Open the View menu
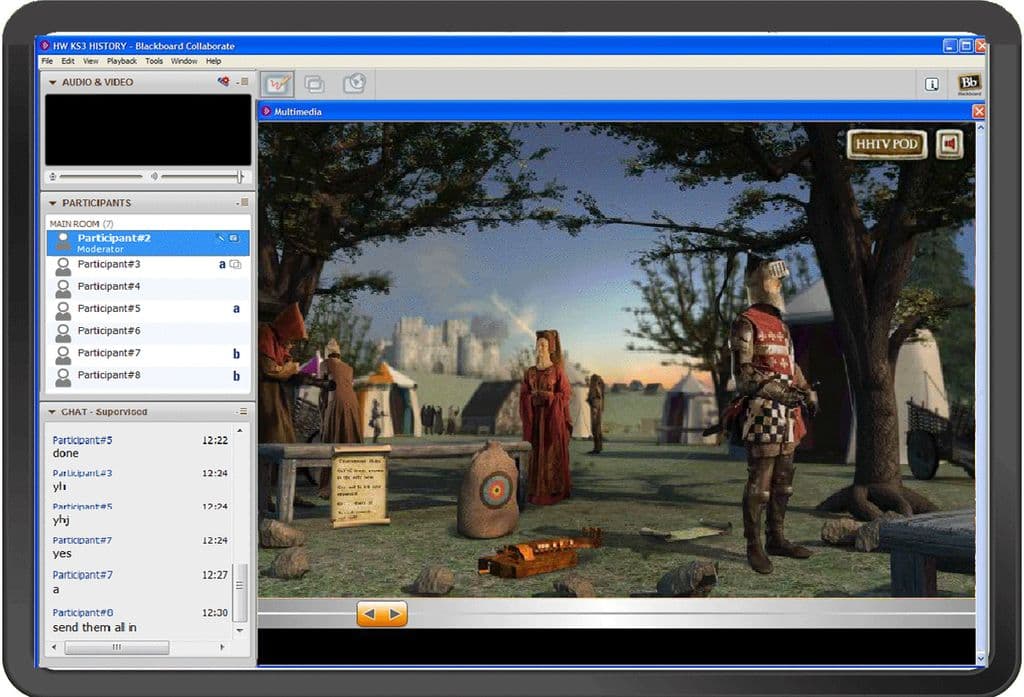Screen dimensions: 1024x697 (91, 61)
